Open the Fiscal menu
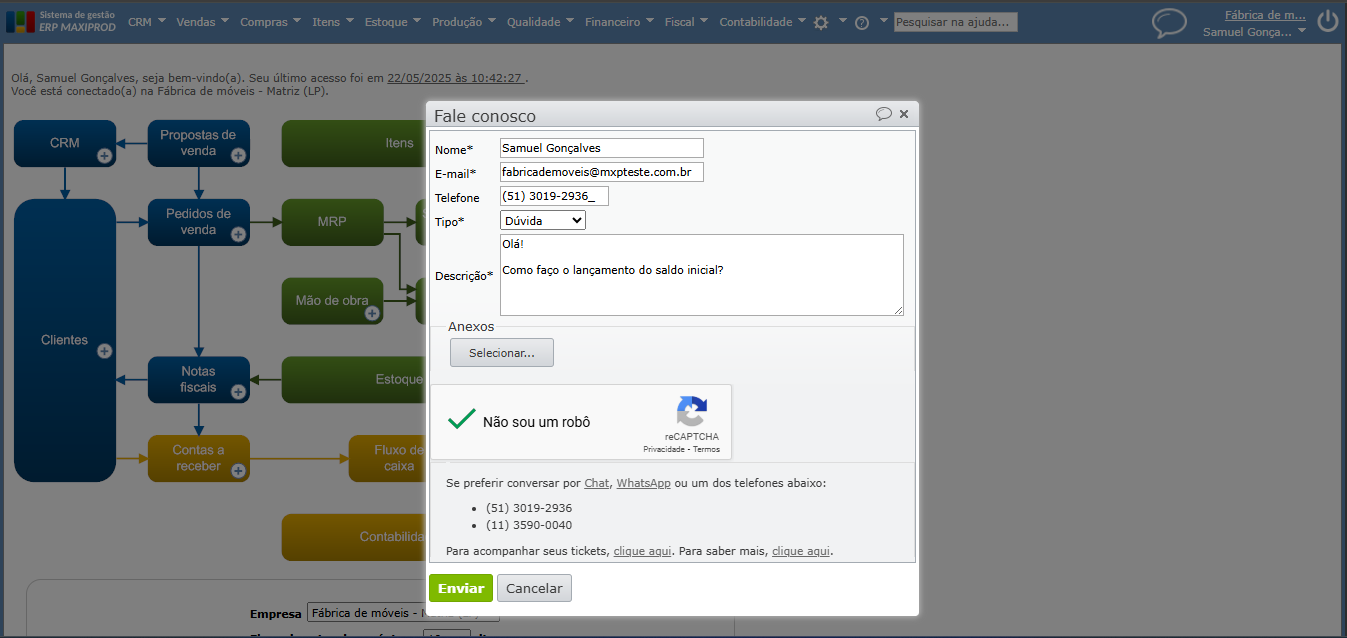Viewport: 1347px width, 638px height. tap(686, 22)
